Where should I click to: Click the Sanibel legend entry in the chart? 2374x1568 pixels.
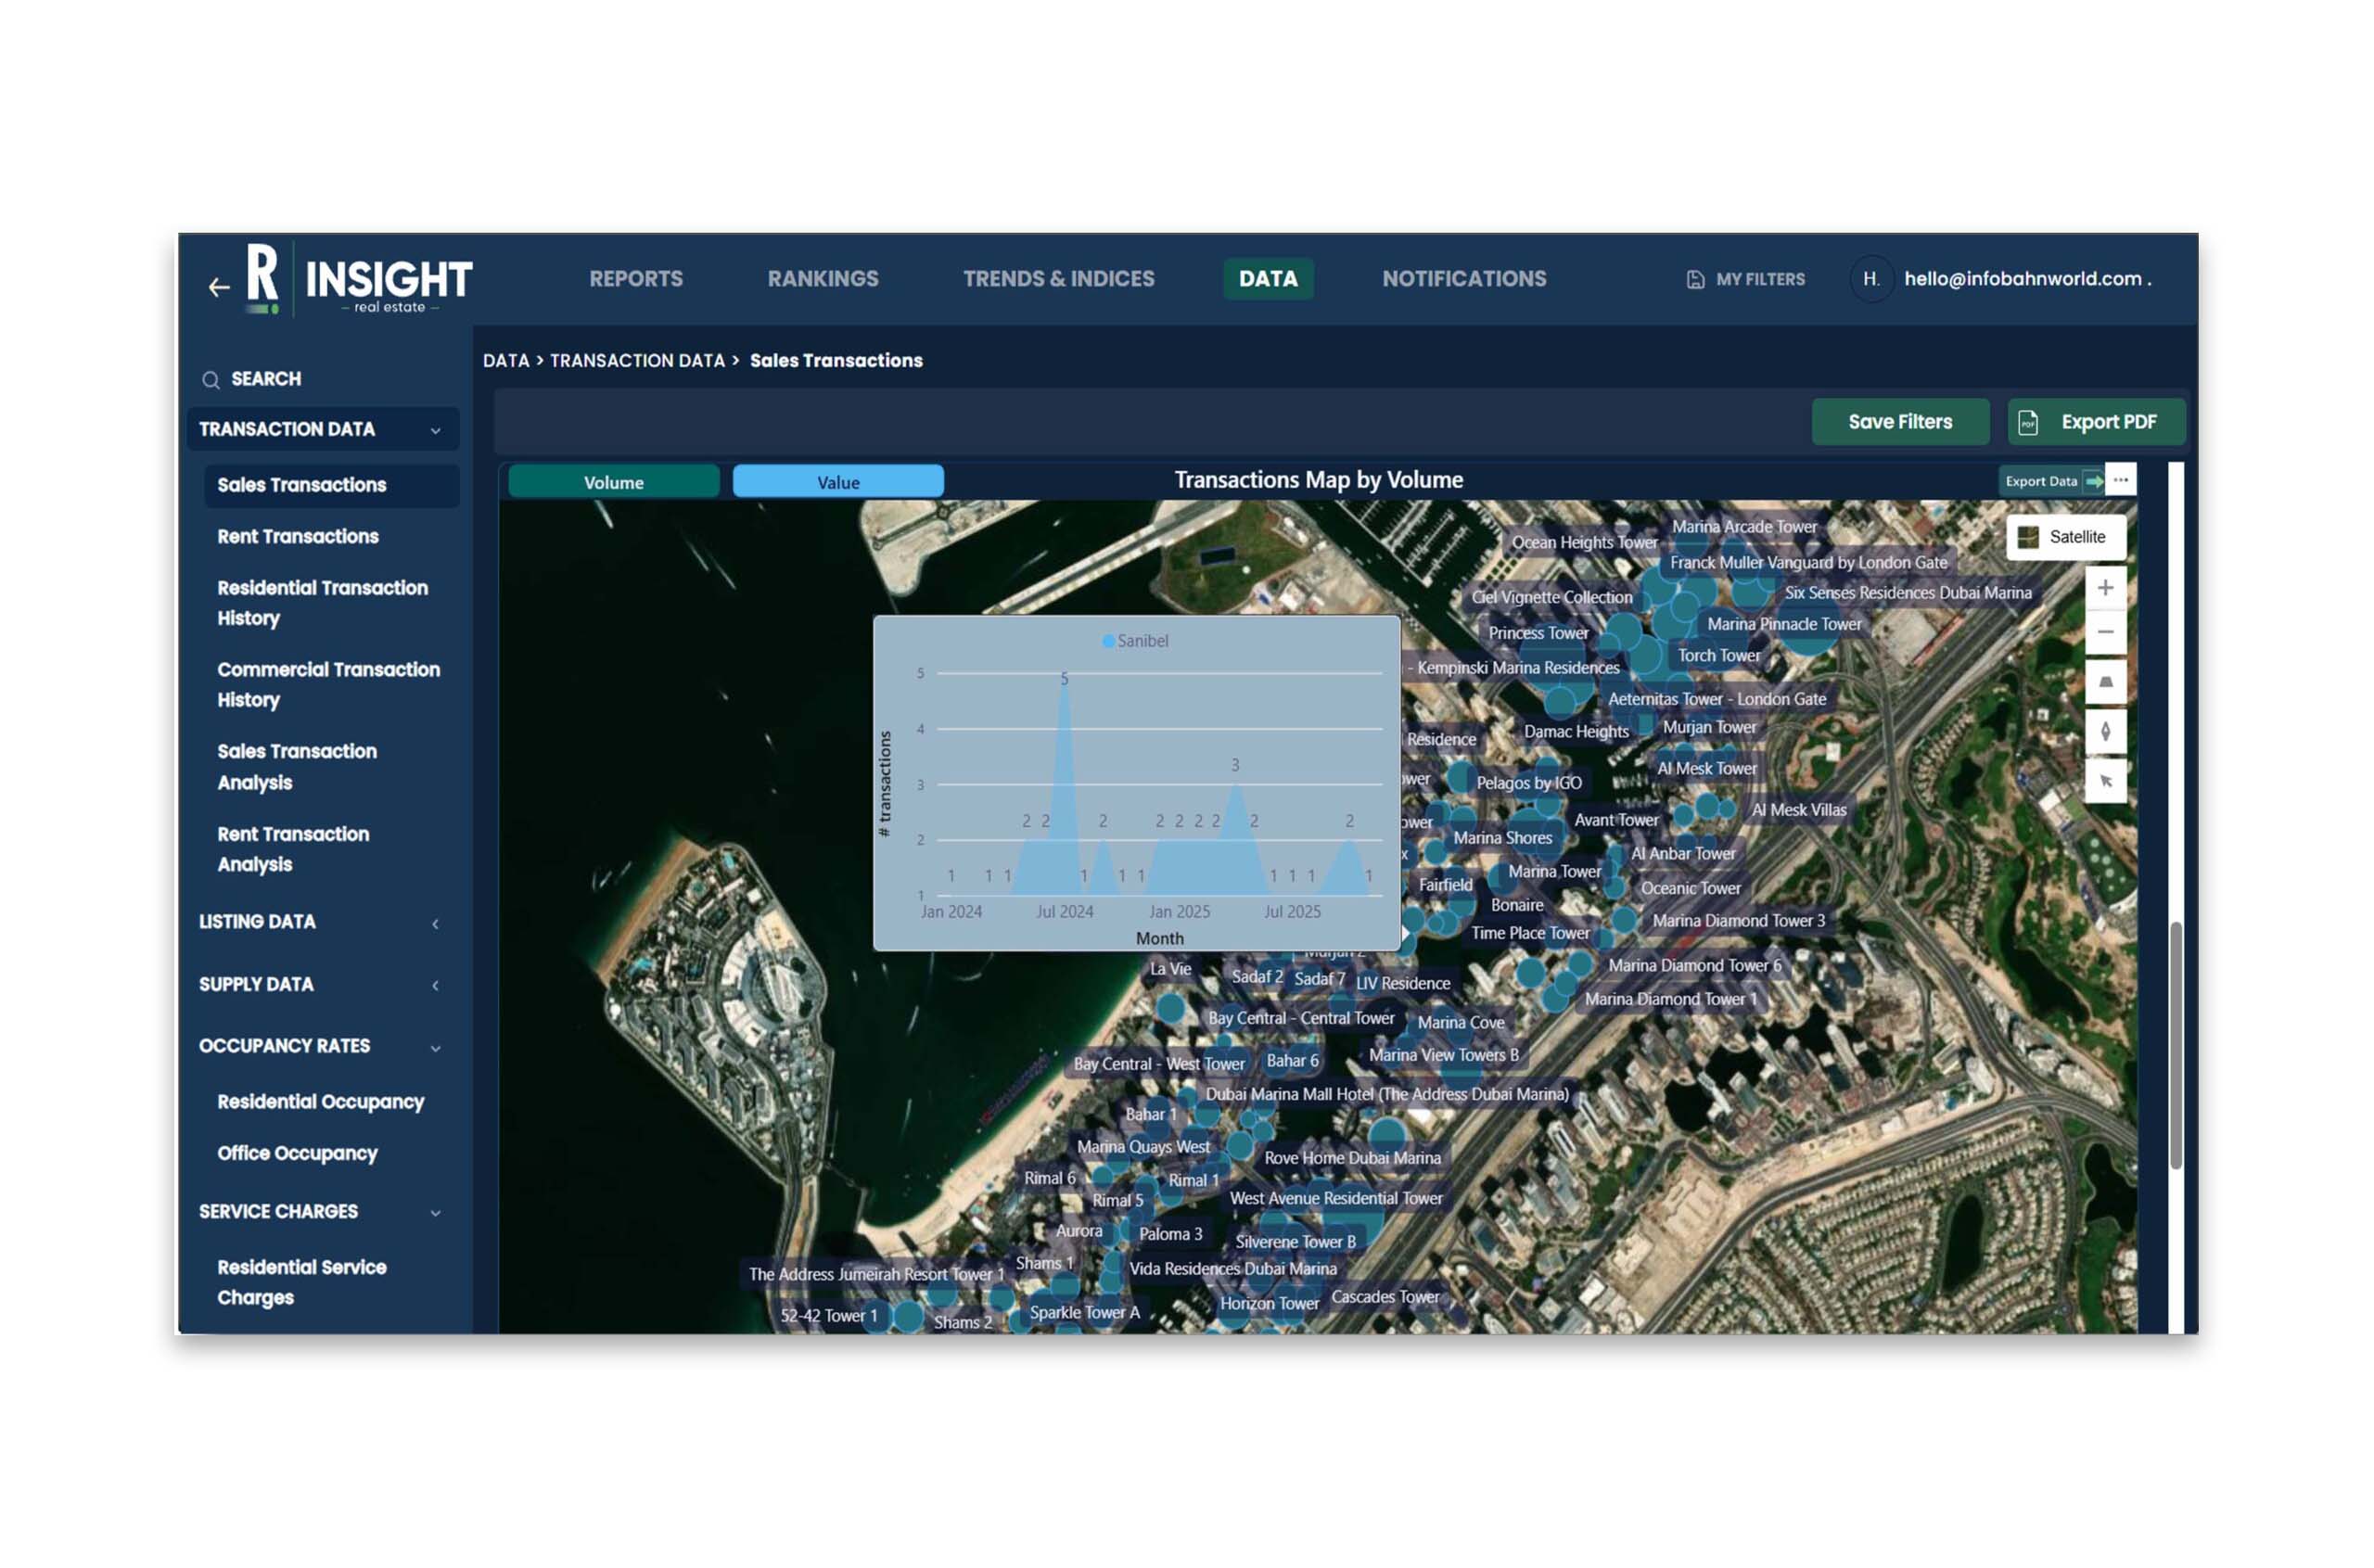(1135, 641)
